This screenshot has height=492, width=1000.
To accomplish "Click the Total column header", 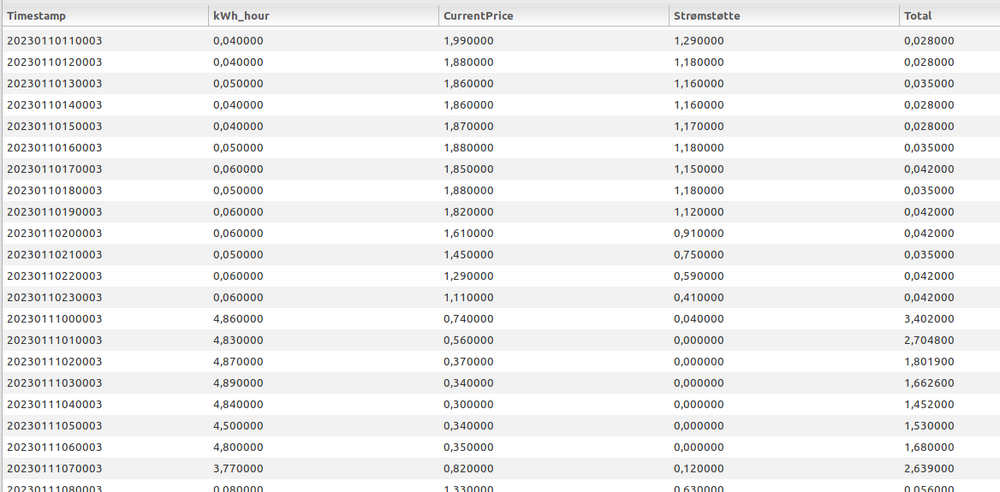I will click(919, 15).
